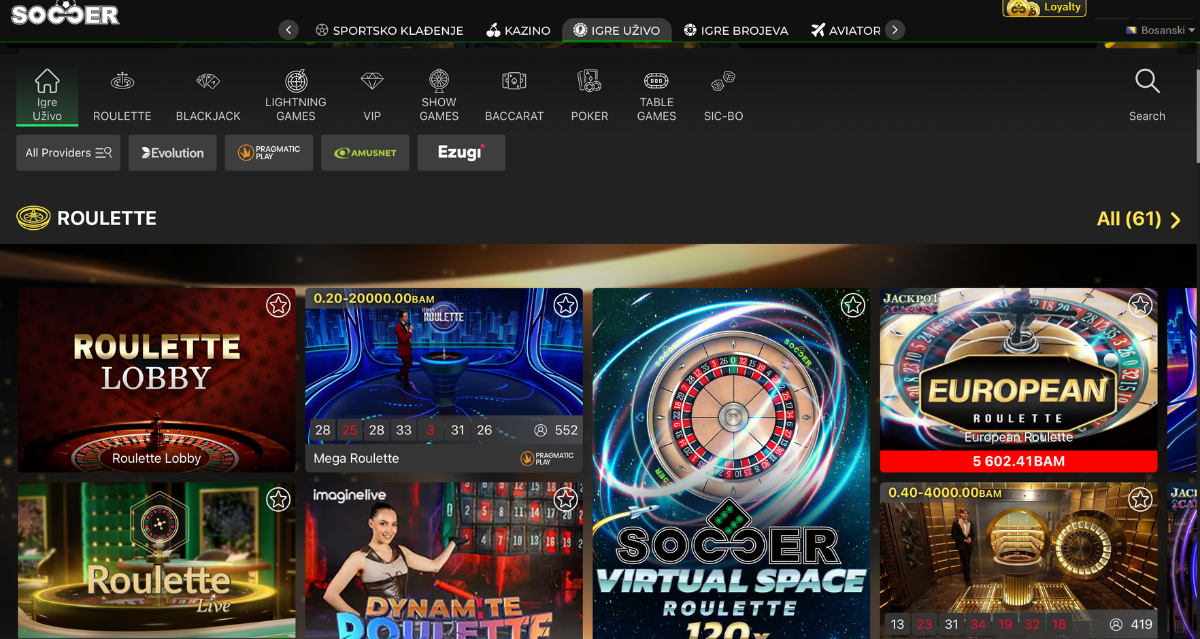Screen dimensions: 1200x639
Task: Filter by Pragmatic Play provider
Action: click(269, 153)
